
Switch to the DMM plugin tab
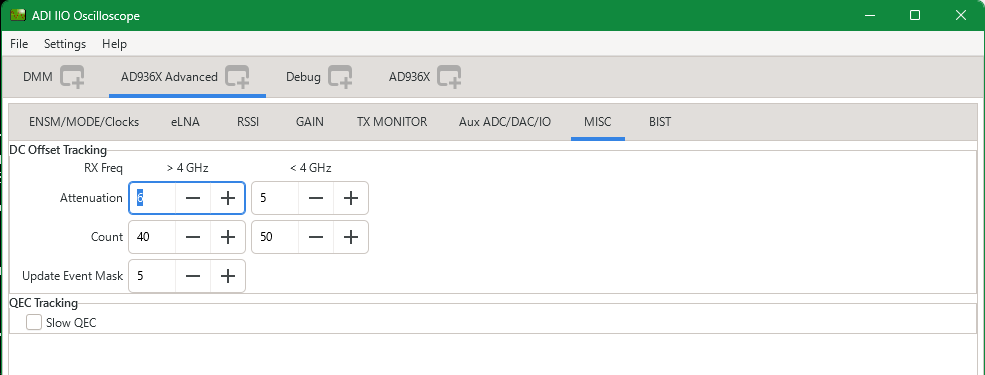(x=38, y=77)
